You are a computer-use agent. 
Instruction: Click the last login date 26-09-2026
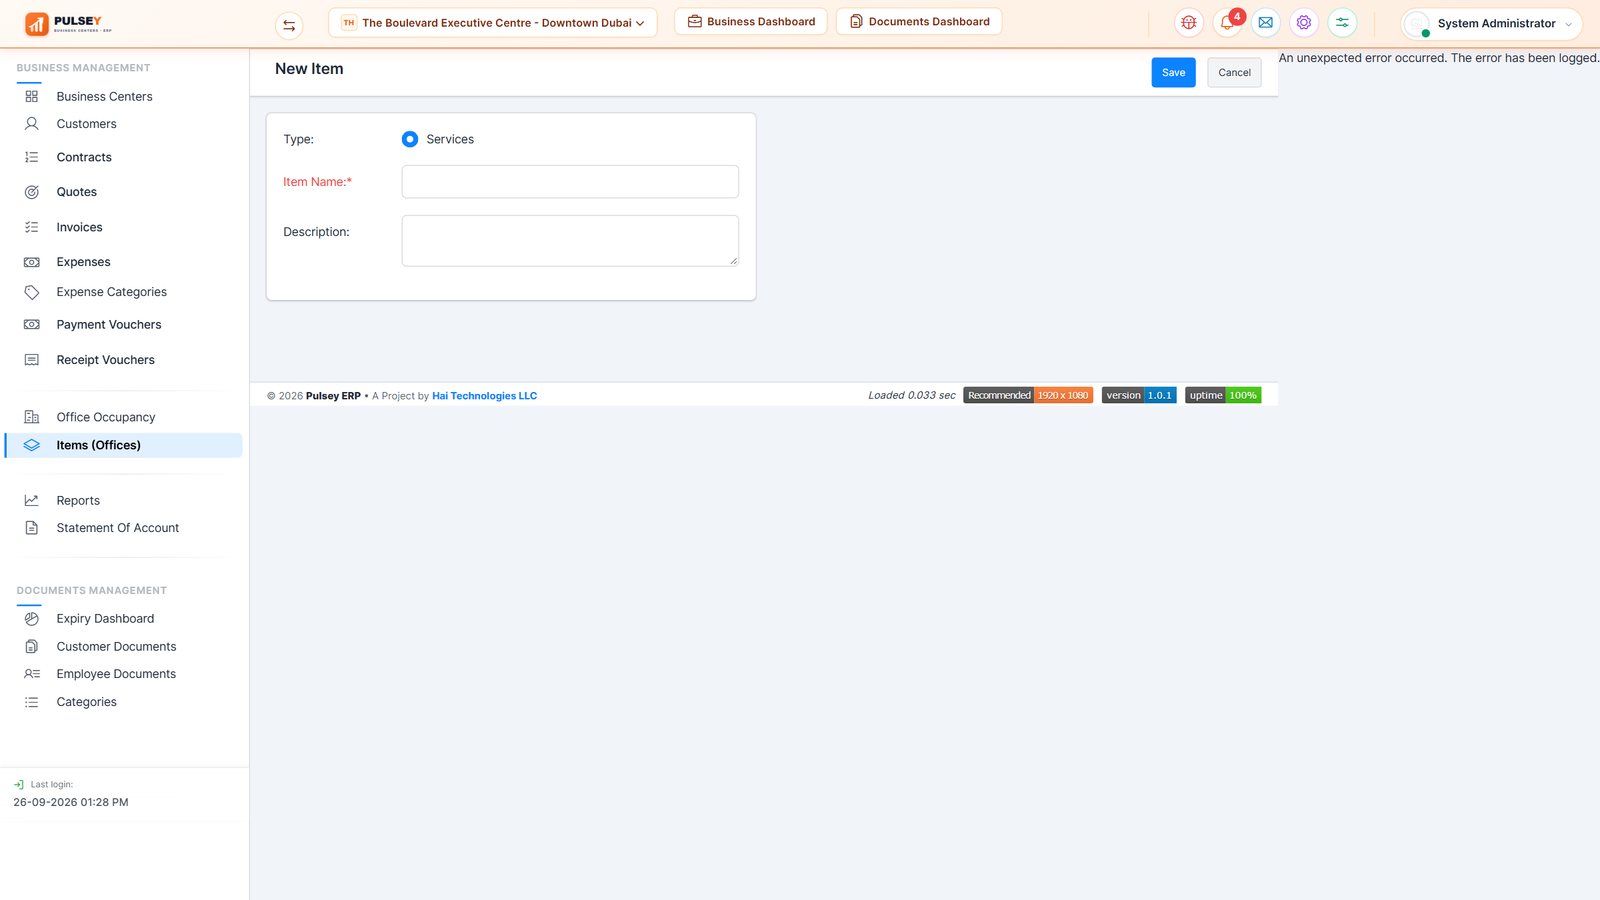[71, 802]
